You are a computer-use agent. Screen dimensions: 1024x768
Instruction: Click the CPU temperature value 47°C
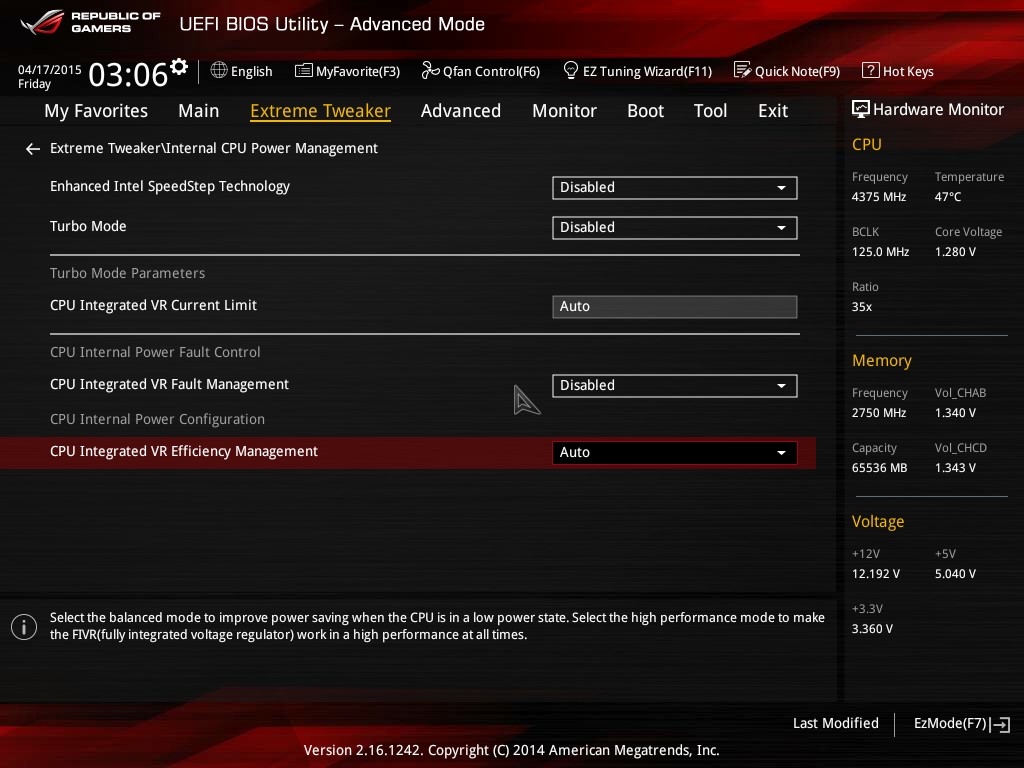point(948,197)
